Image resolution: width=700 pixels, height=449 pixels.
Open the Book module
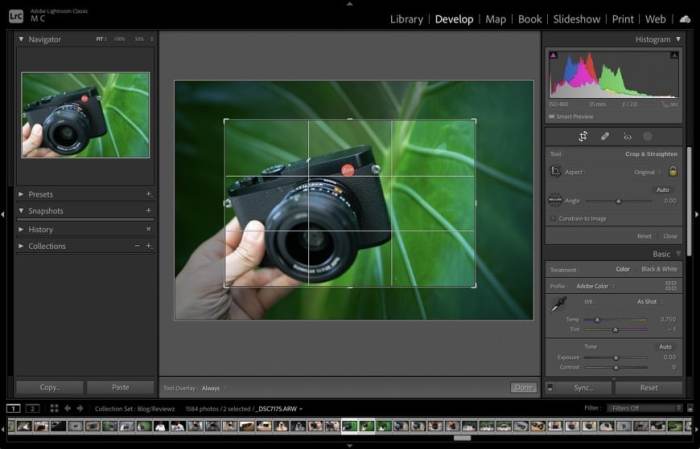point(530,19)
